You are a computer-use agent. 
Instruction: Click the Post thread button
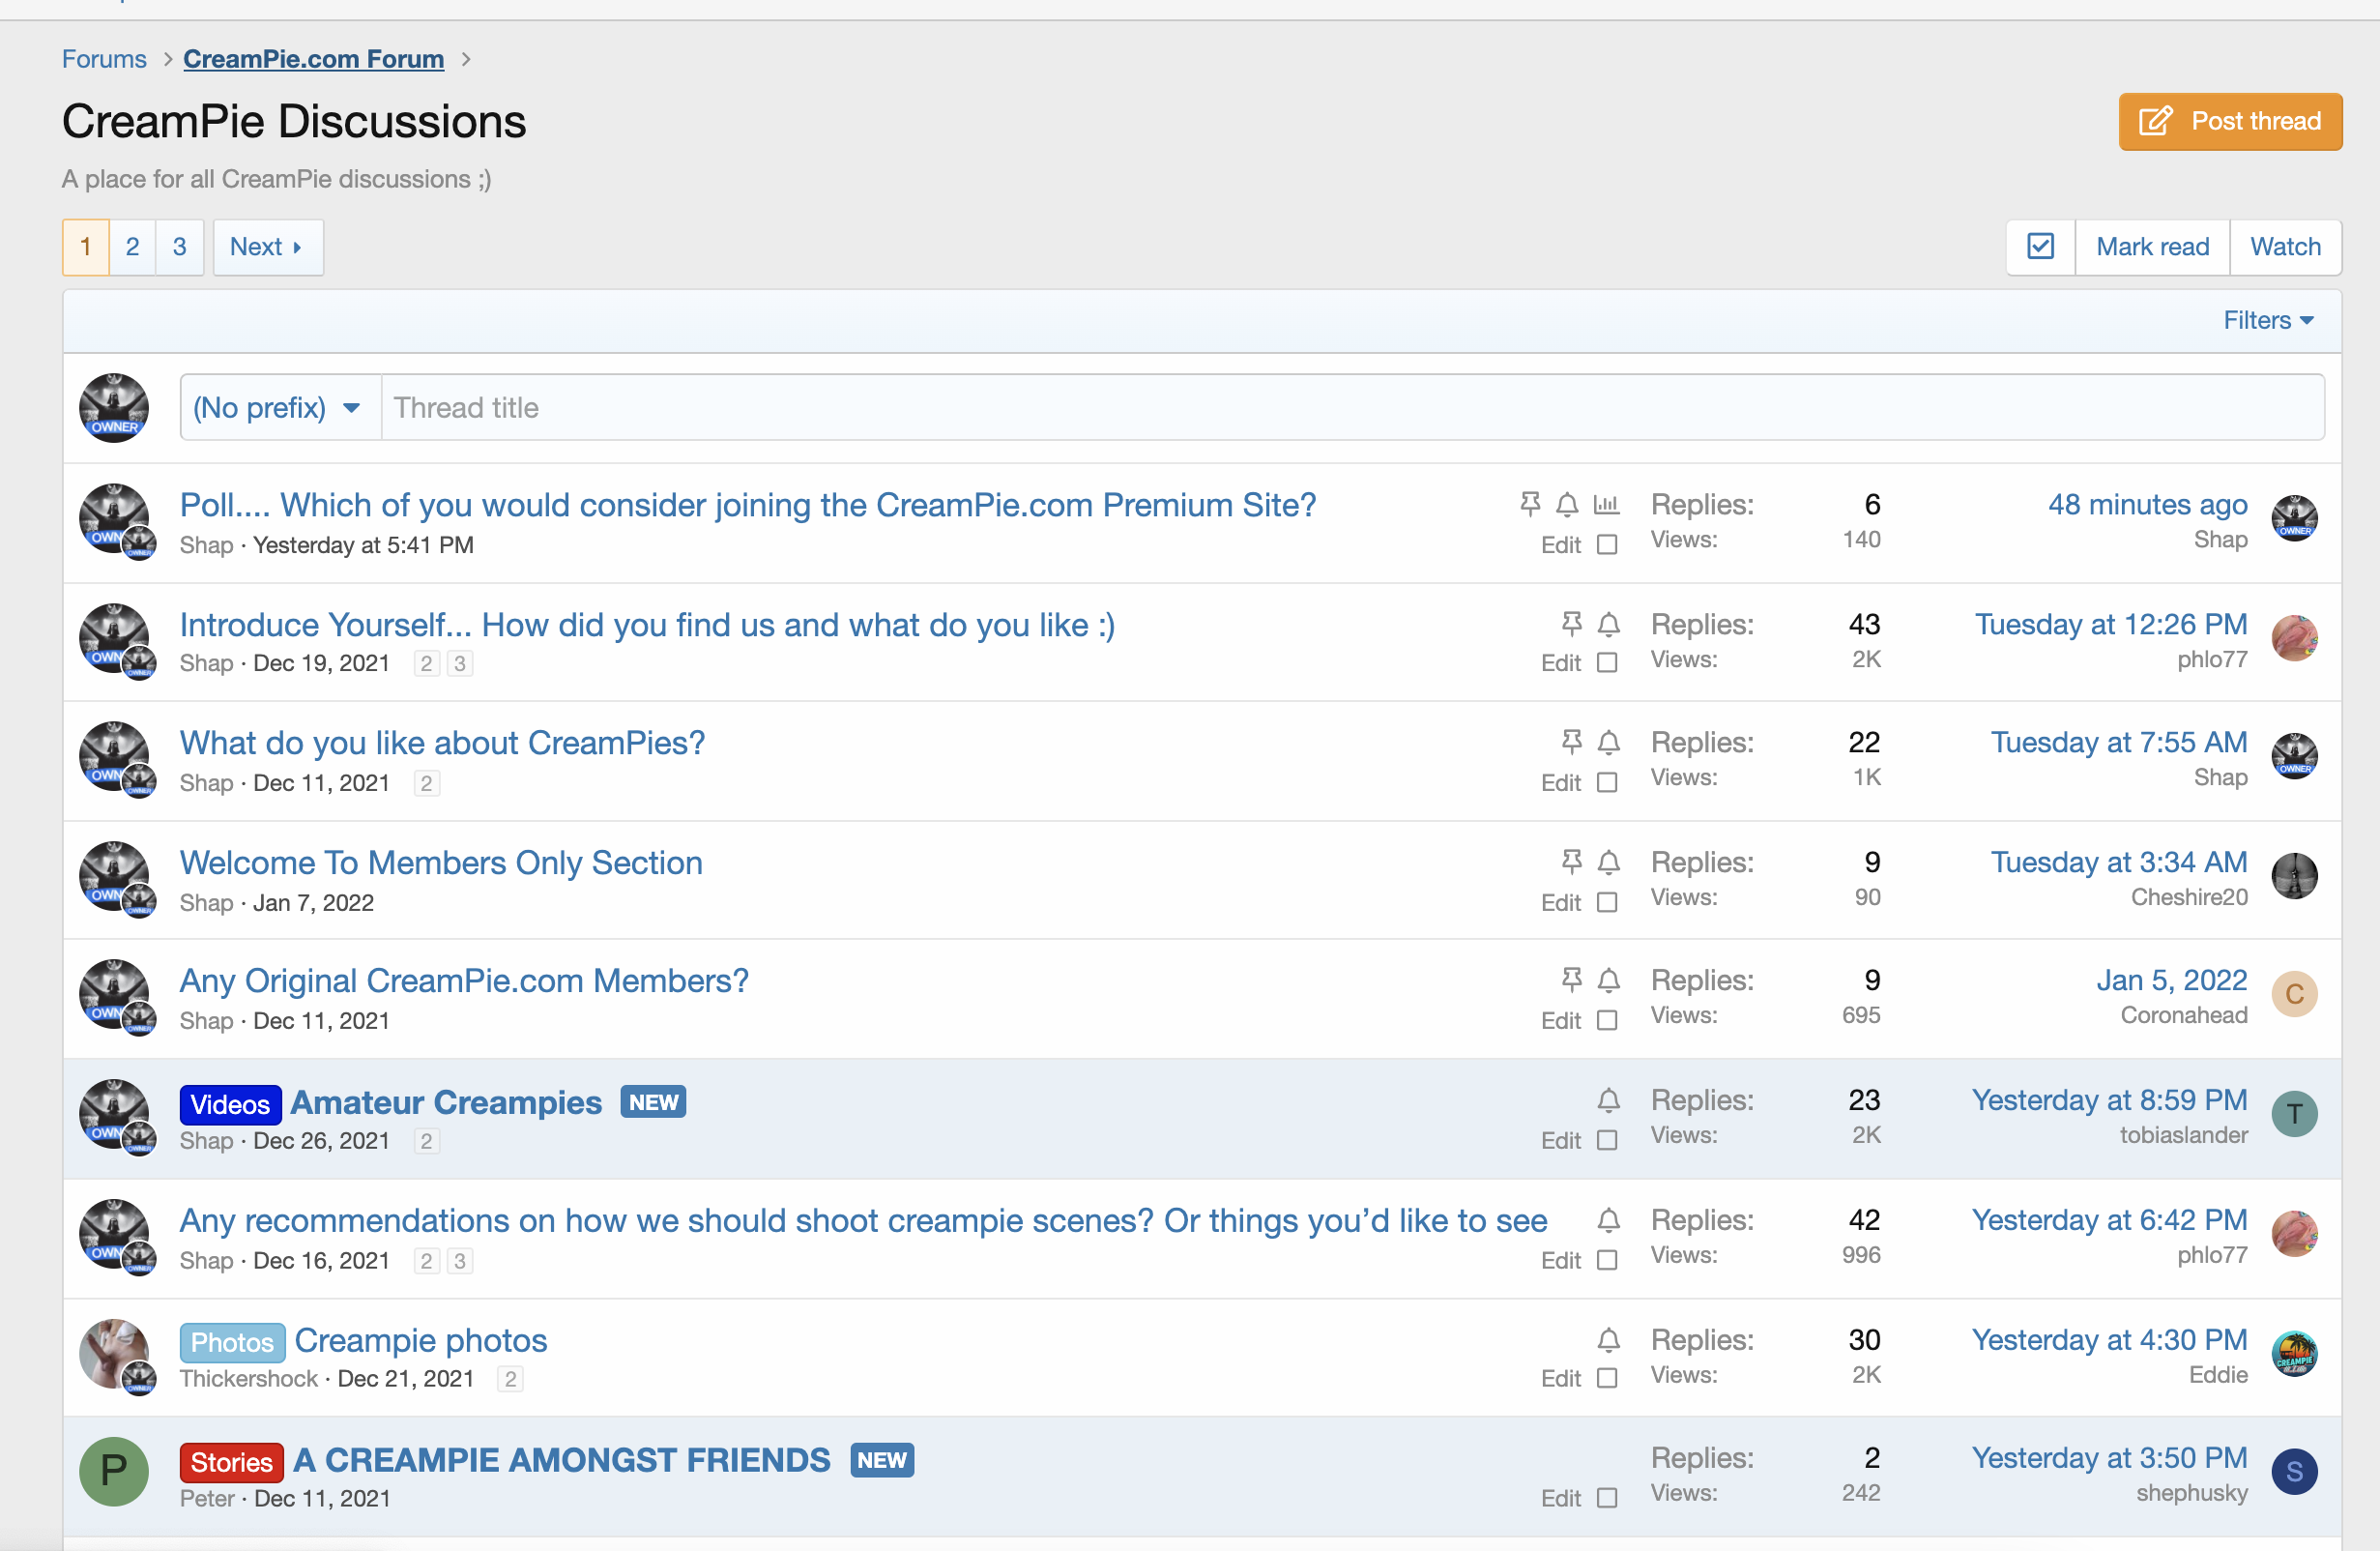(x=2230, y=121)
